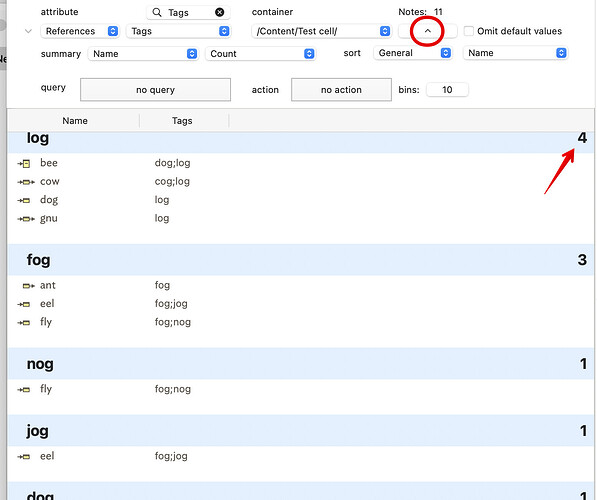Click the Tags column header
Viewport: 597px width, 500px height.
pyautogui.click(x=182, y=121)
